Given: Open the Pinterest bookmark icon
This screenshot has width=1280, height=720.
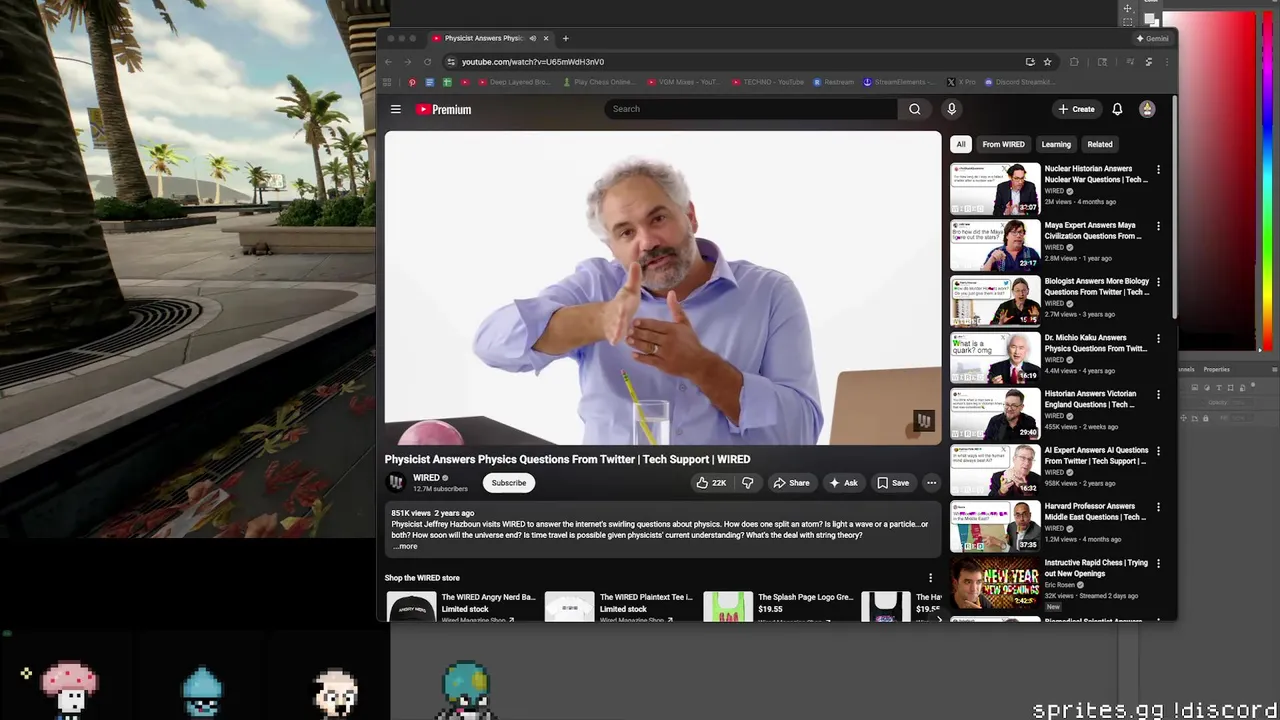Looking at the screenshot, I should click(x=412, y=82).
